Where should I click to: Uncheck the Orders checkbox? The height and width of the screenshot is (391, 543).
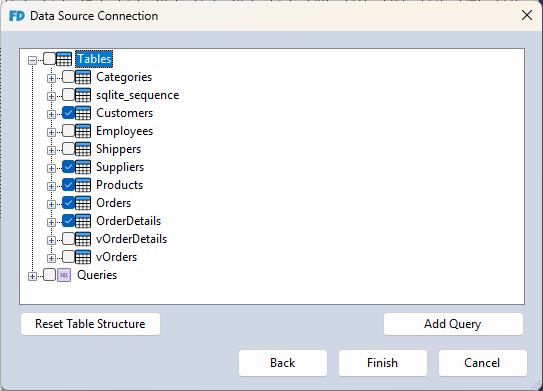[x=68, y=203]
